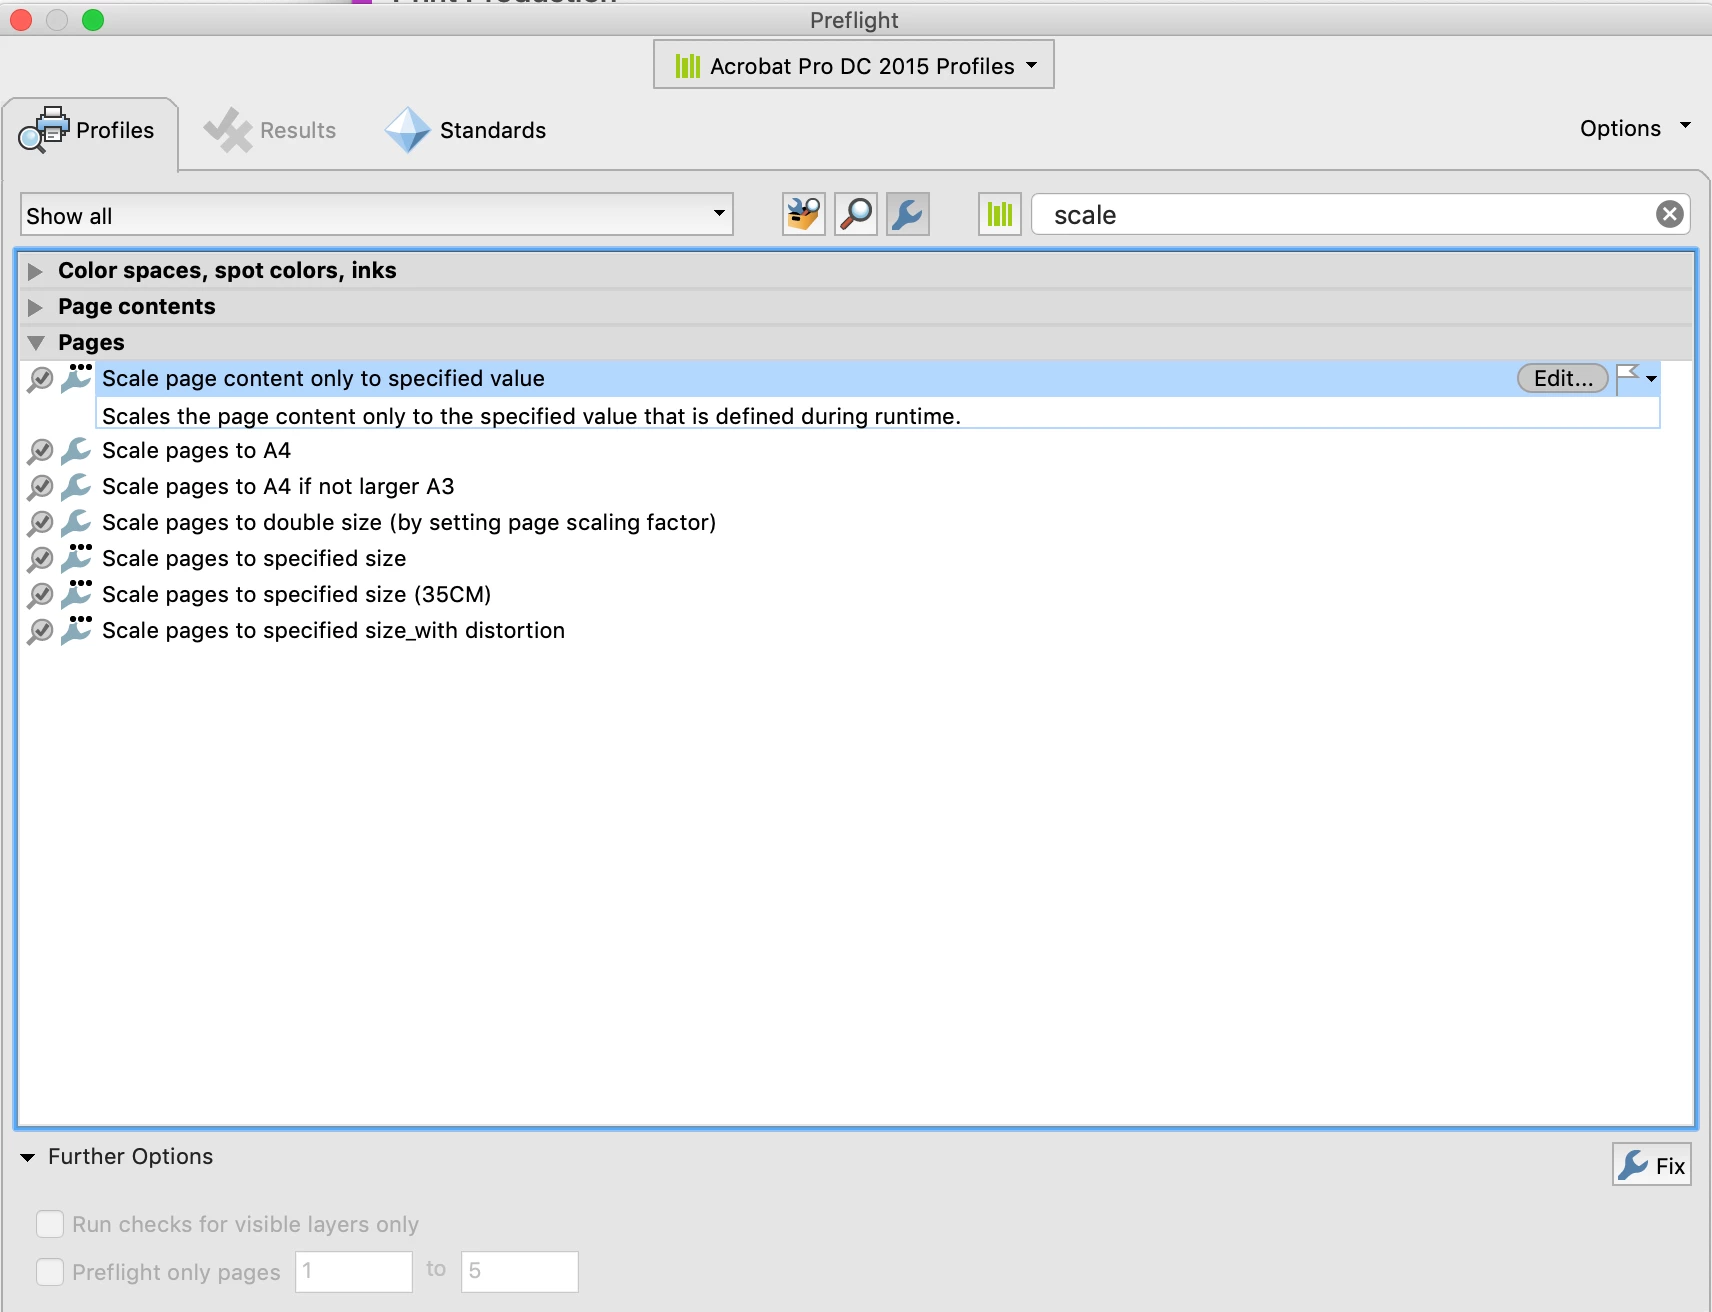The width and height of the screenshot is (1712, 1312).
Task: Click the end page number field
Action: (520, 1271)
